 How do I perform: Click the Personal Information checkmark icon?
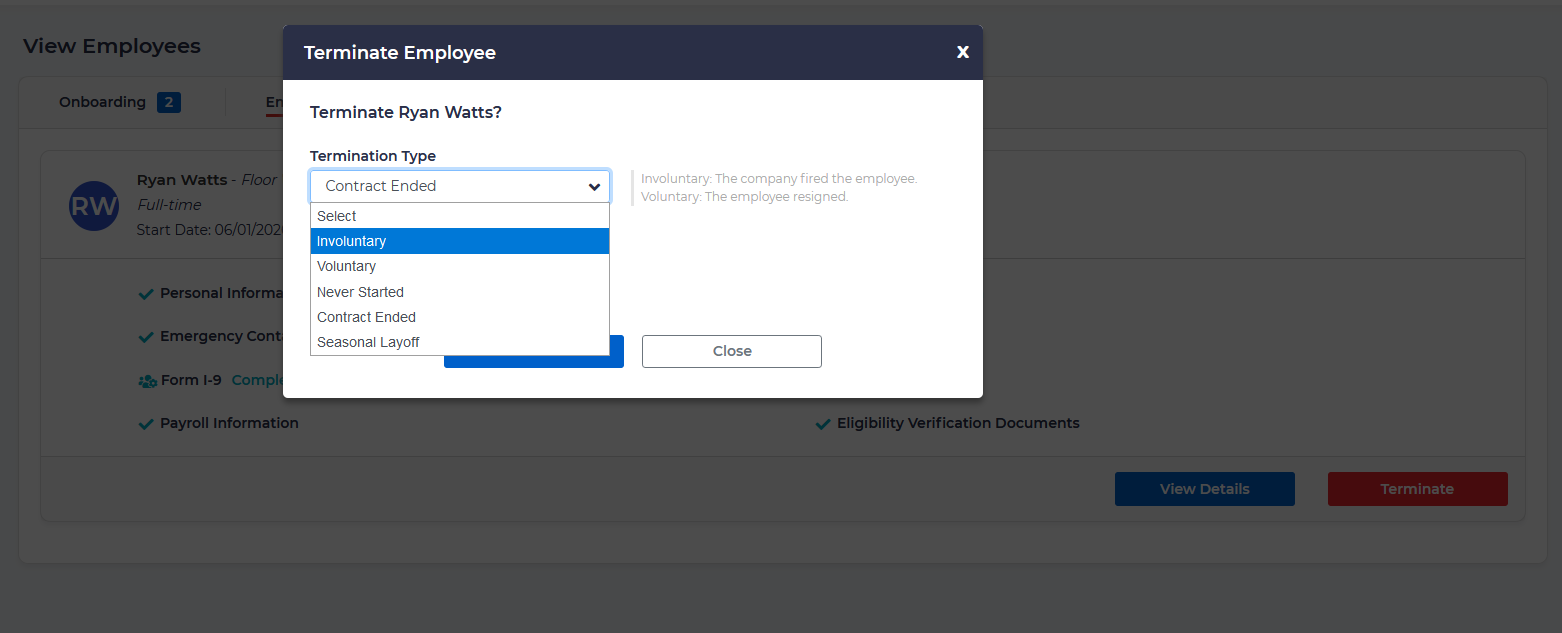click(x=146, y=294)
